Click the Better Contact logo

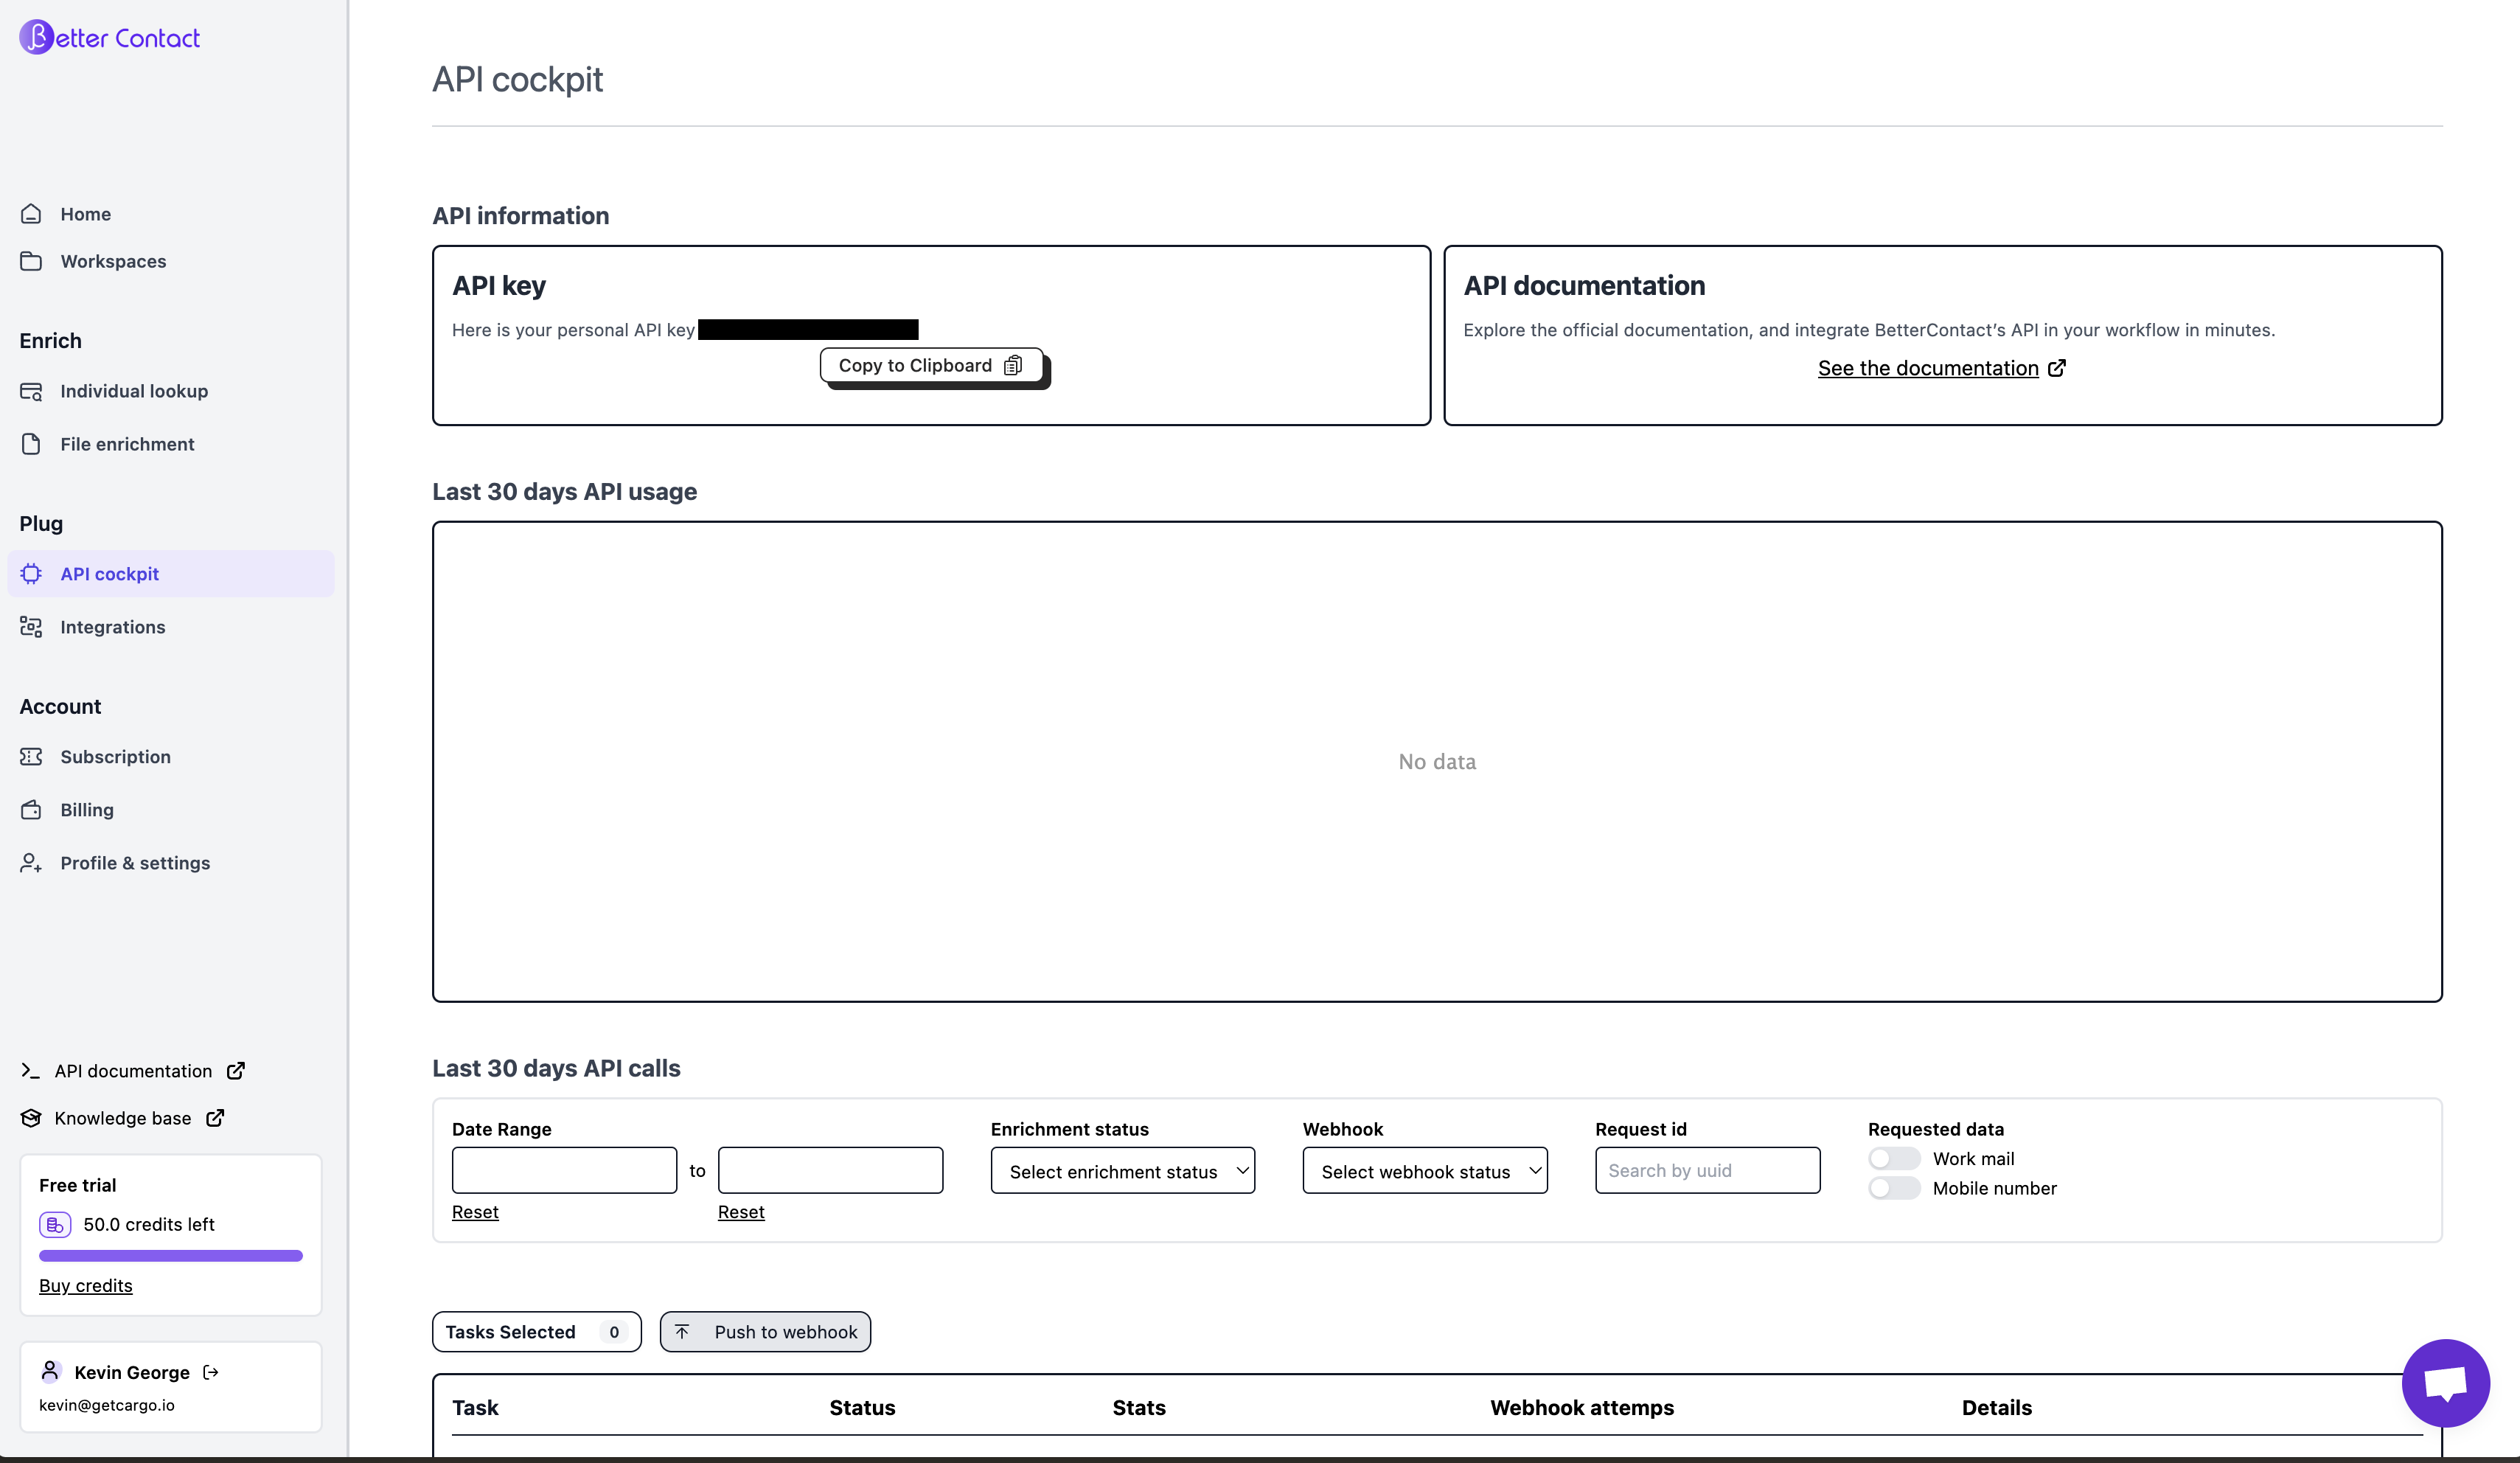pos(110,37)
